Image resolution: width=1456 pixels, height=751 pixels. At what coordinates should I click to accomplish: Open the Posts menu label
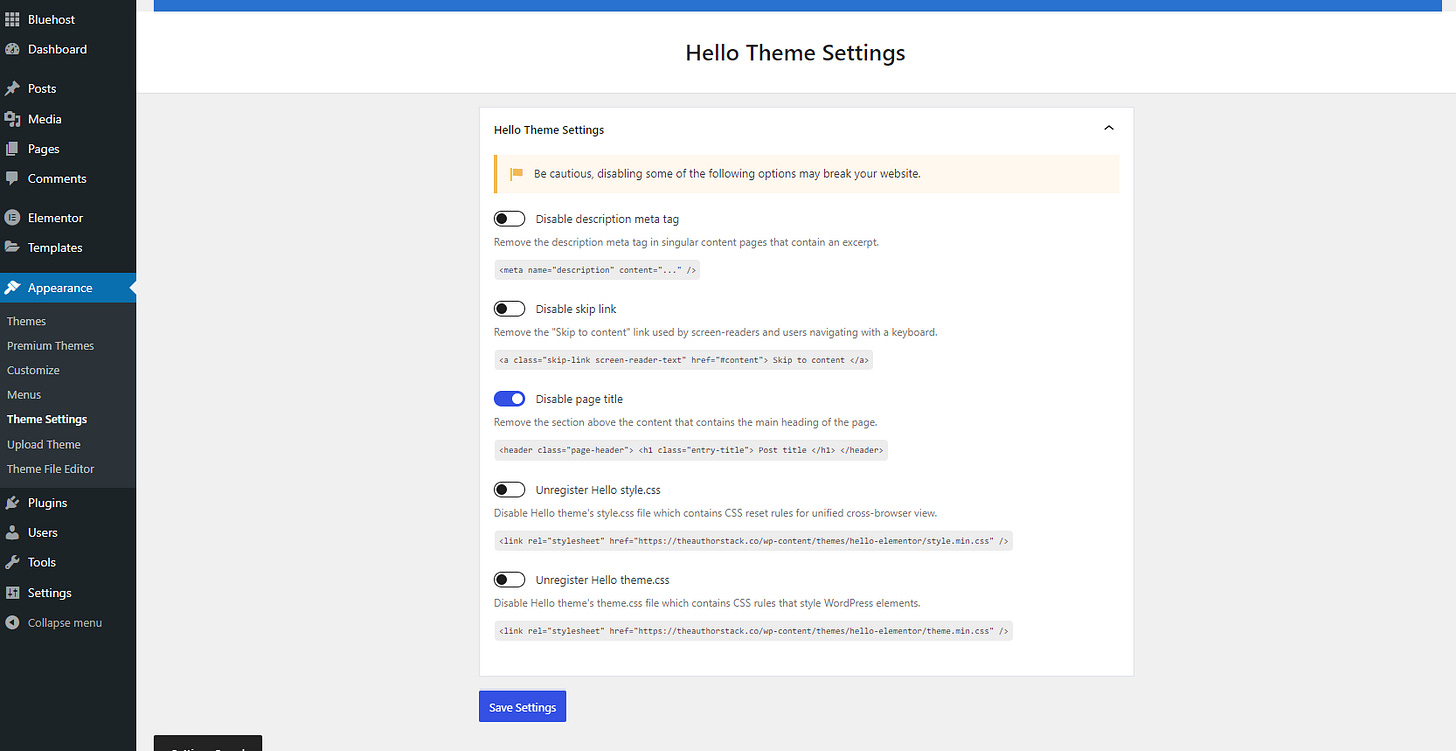42,89
